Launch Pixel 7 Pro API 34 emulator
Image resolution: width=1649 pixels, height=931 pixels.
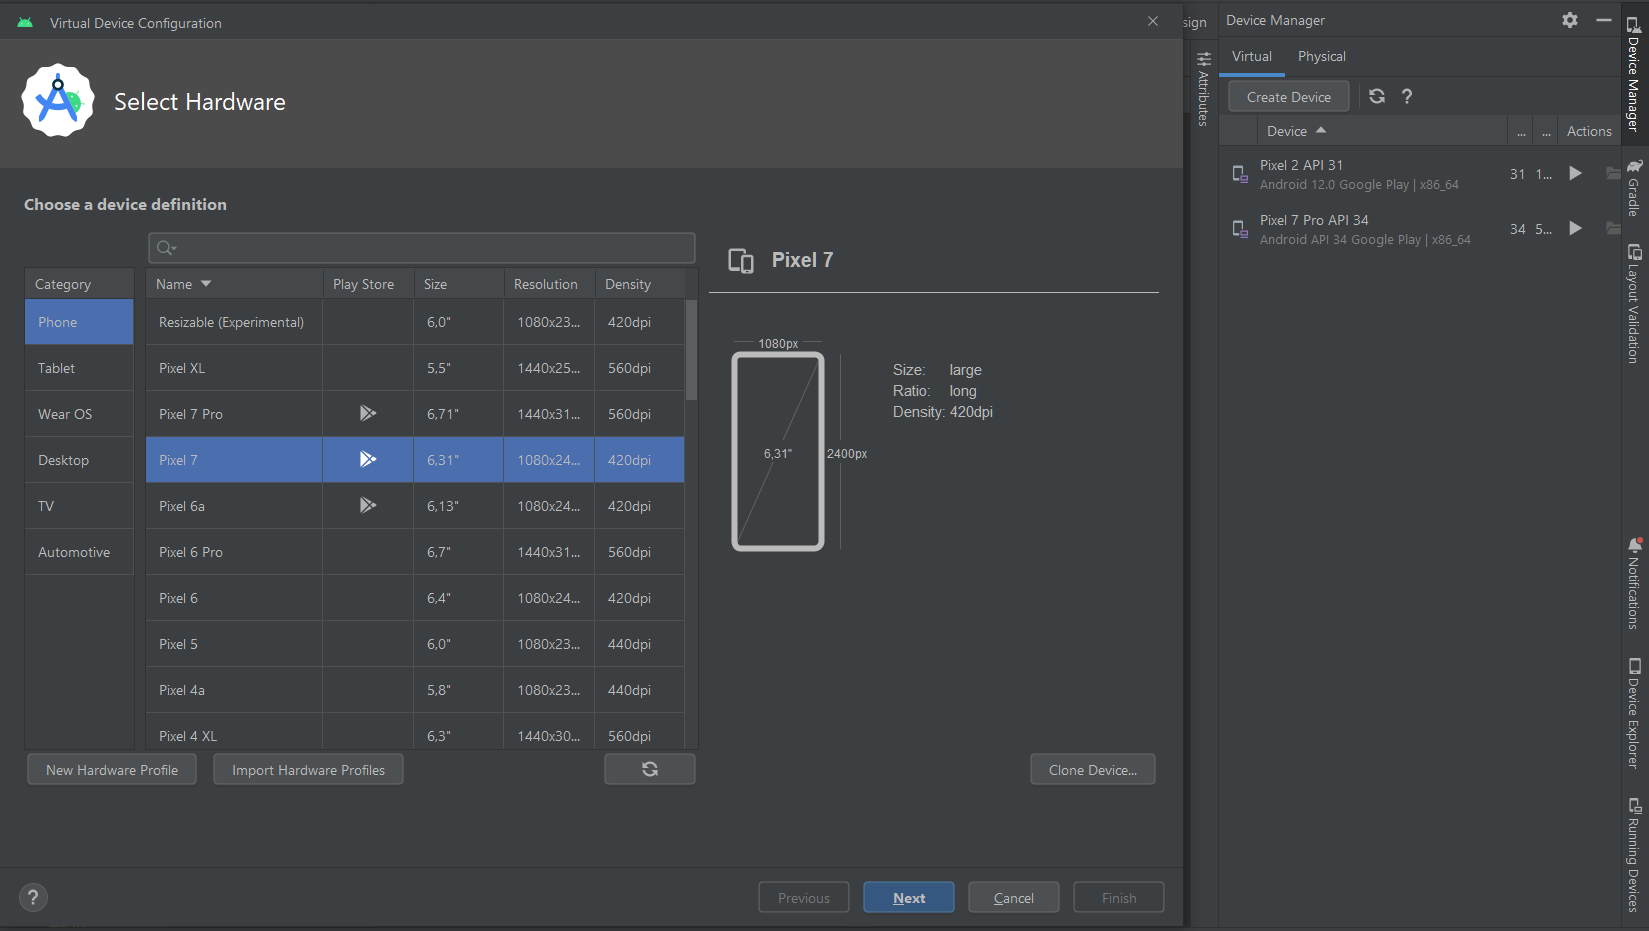click(1575, 228)
